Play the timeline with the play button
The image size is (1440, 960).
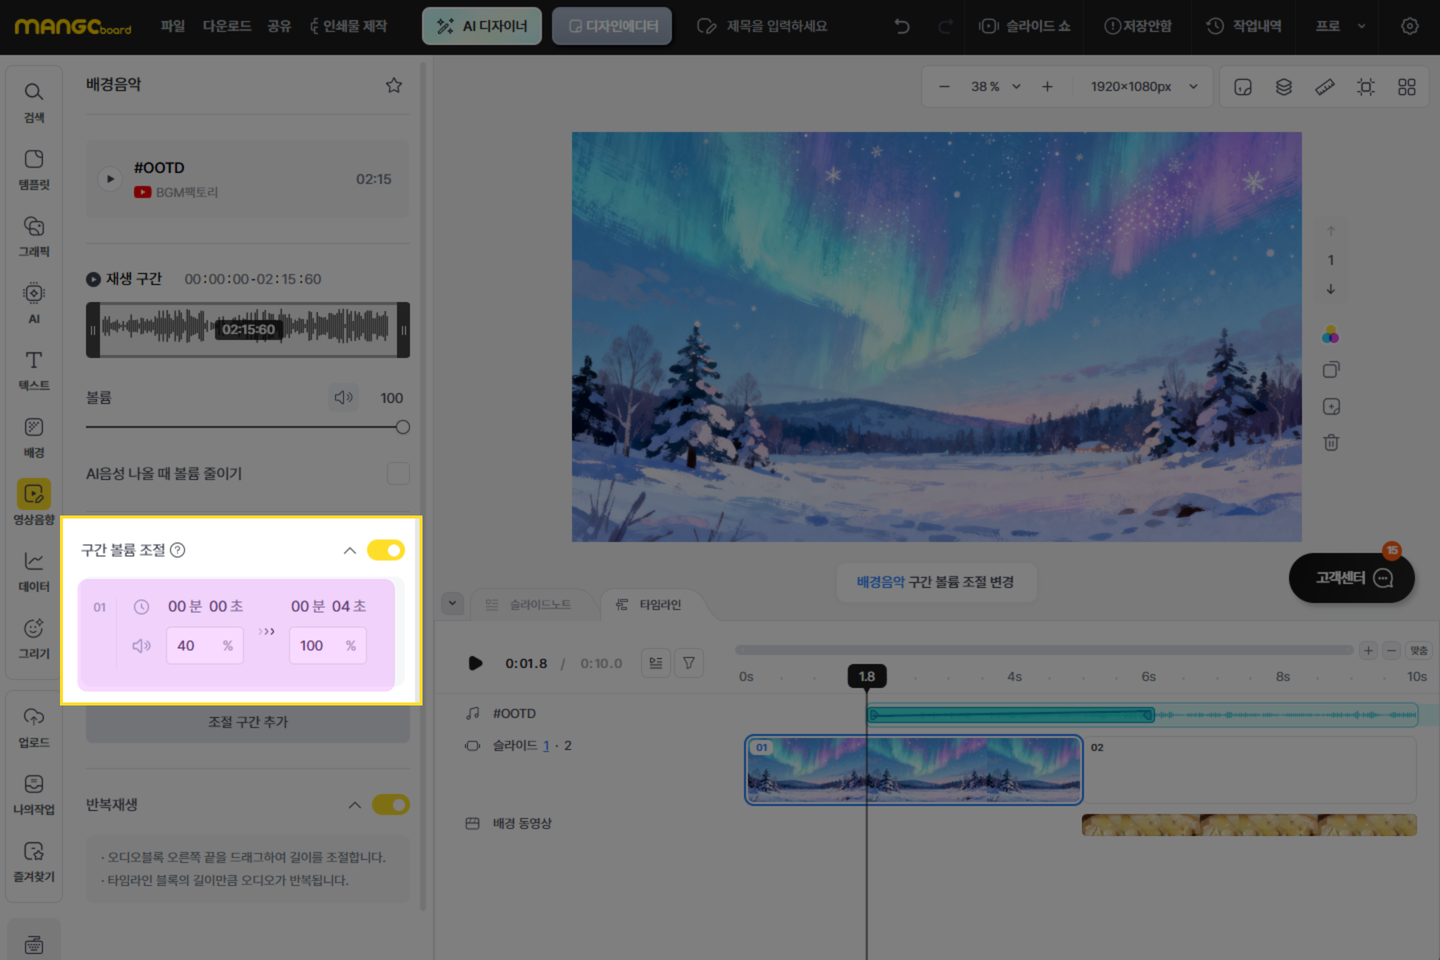point(476,663)
